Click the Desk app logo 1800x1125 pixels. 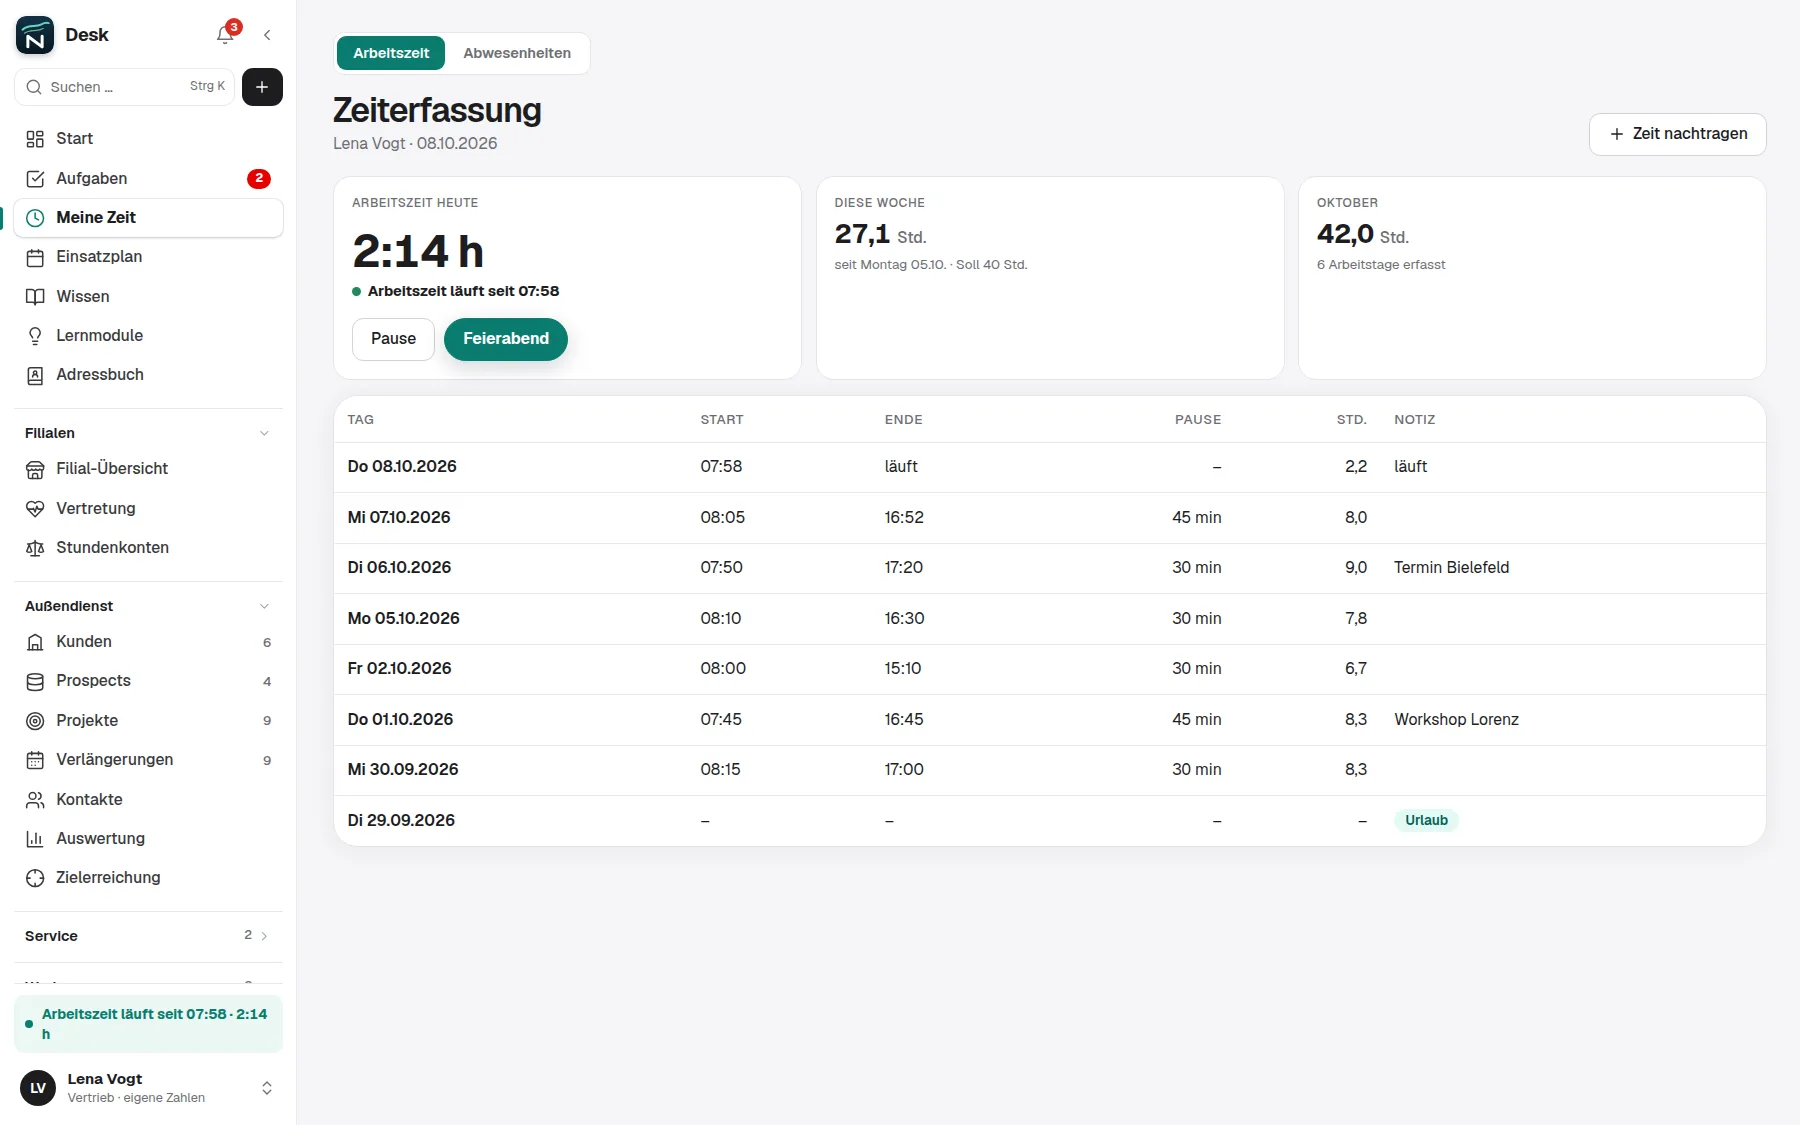tap(35, 35)
